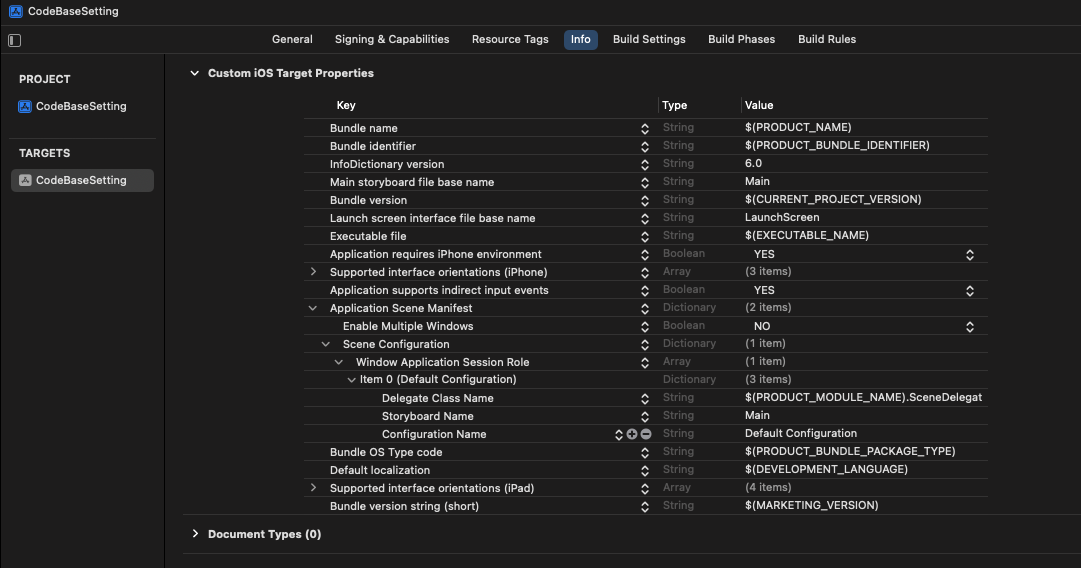This screenshot has height=568, width=1081.
Task: Open key stepper for Configuration Name
Action: tap(618, 434)
